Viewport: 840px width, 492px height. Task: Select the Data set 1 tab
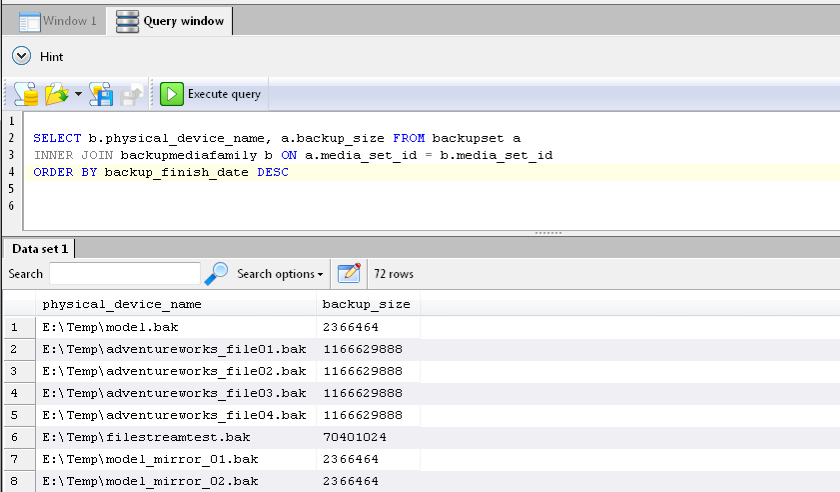pos(40,248)
